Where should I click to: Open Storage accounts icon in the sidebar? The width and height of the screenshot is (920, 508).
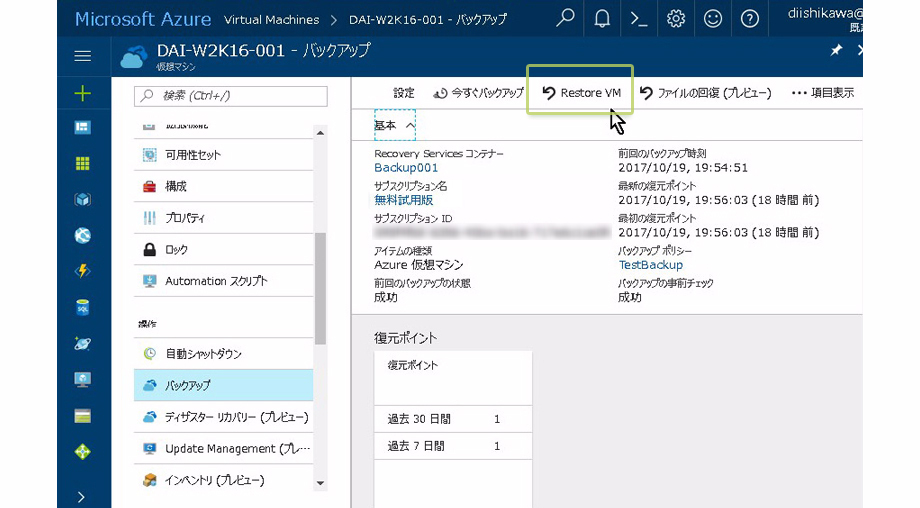83,416
